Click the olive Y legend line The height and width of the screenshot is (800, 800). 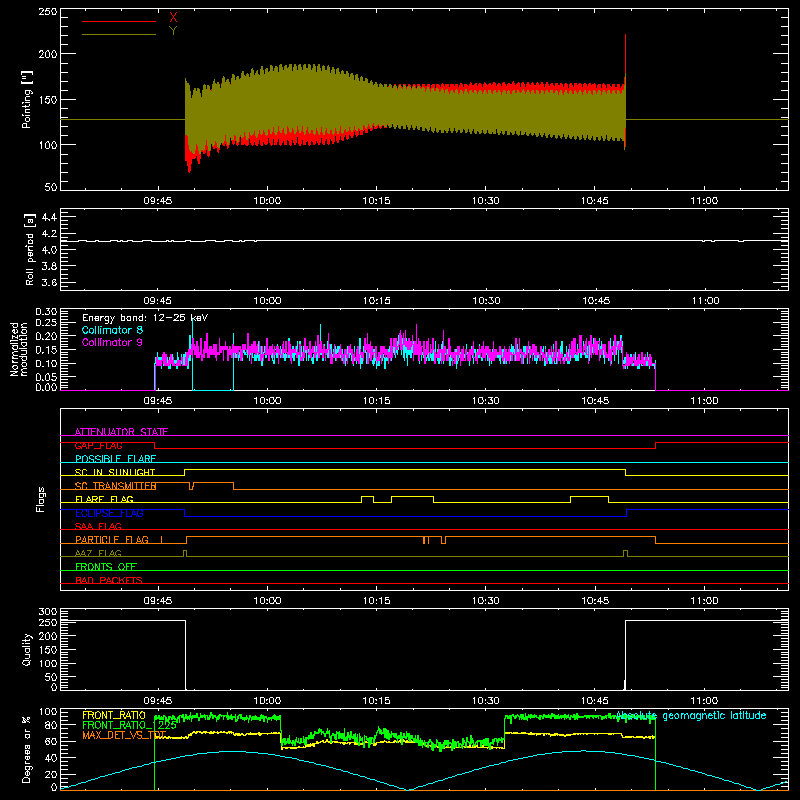pos(119,34)
